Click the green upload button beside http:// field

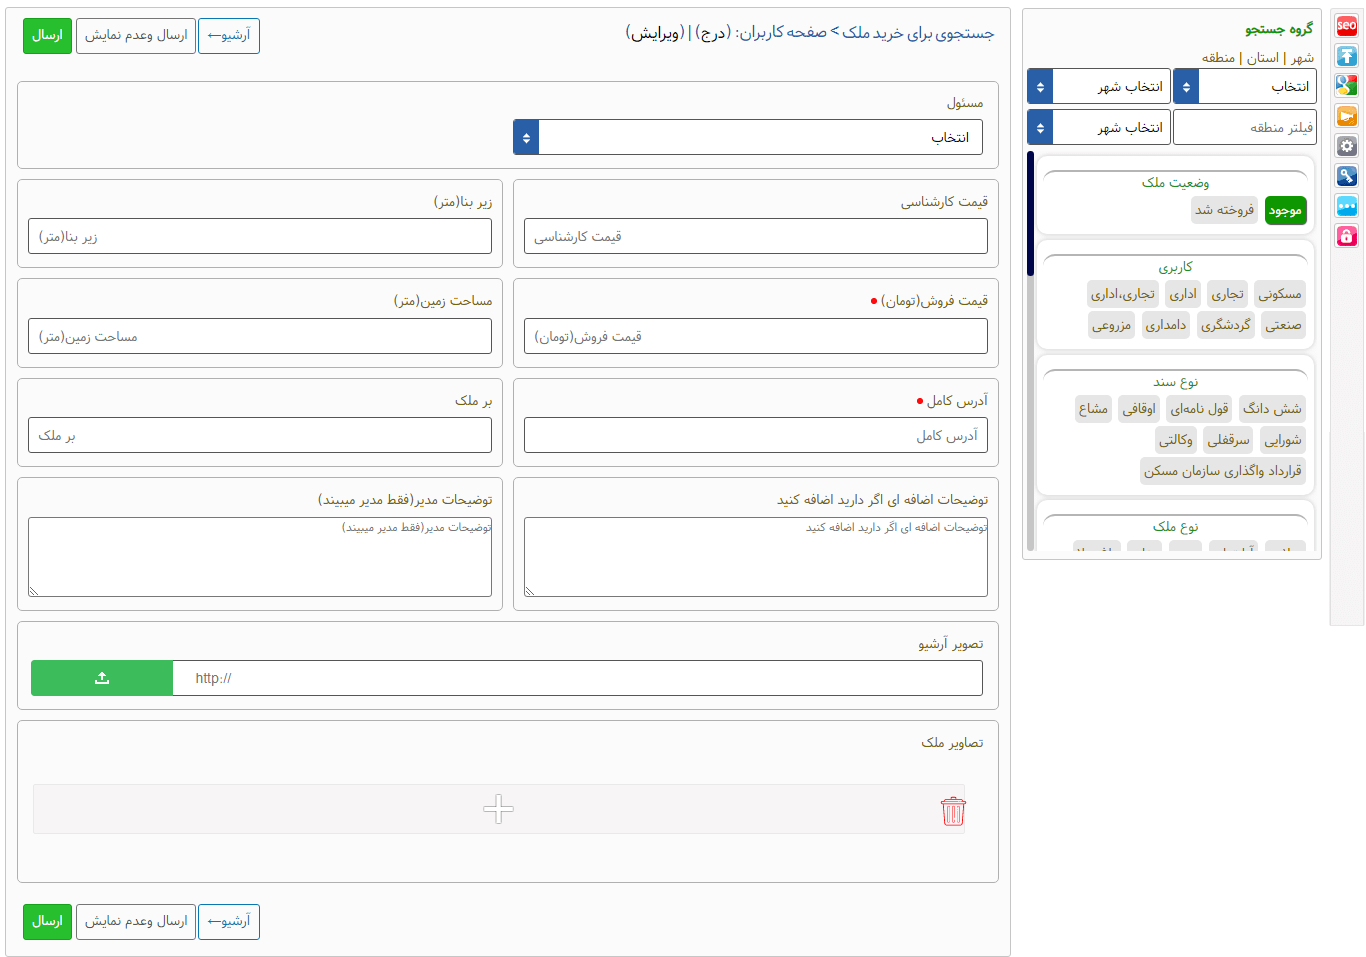102,678
